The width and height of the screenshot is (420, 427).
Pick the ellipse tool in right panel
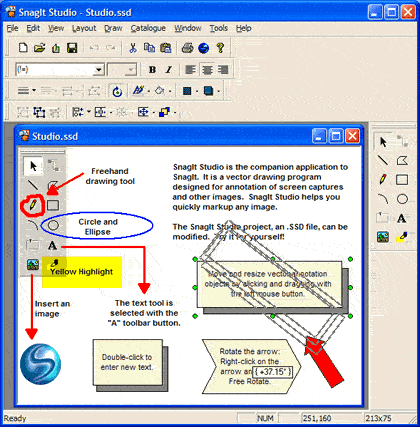[402, 199]
